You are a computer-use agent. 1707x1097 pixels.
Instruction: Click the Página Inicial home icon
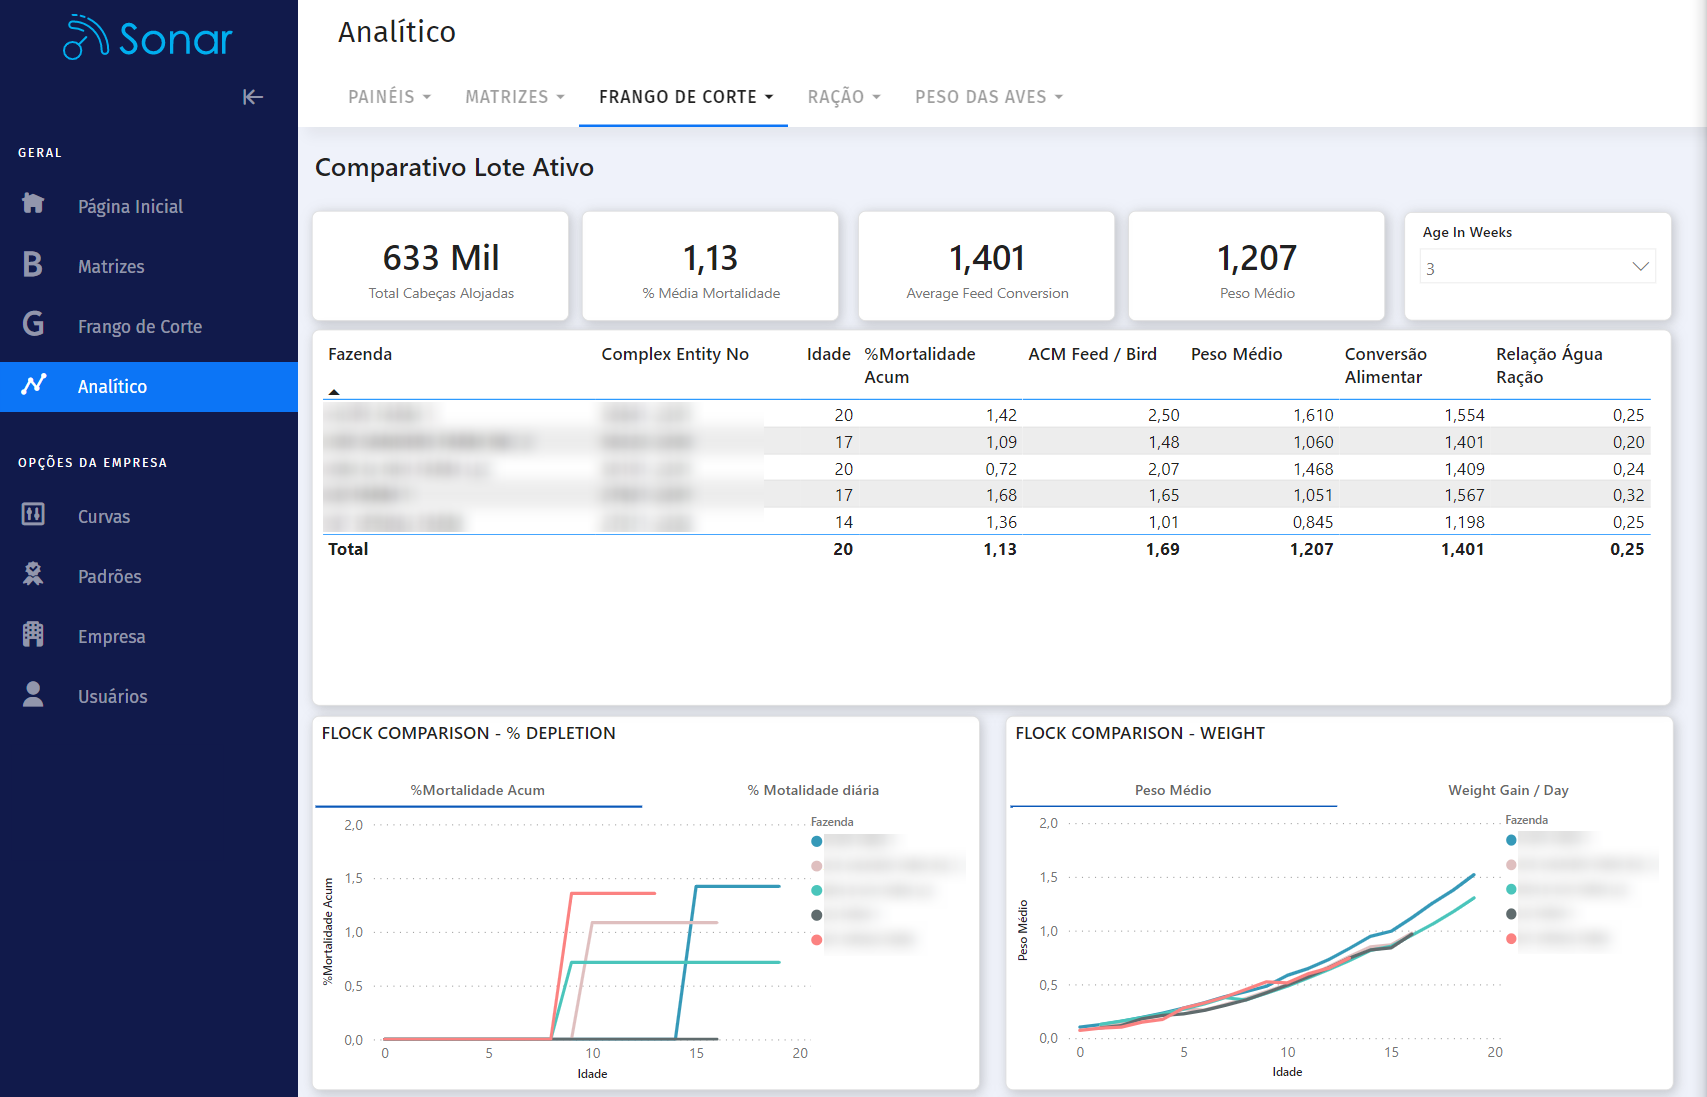pyautogui.click(x=33, y=204)
